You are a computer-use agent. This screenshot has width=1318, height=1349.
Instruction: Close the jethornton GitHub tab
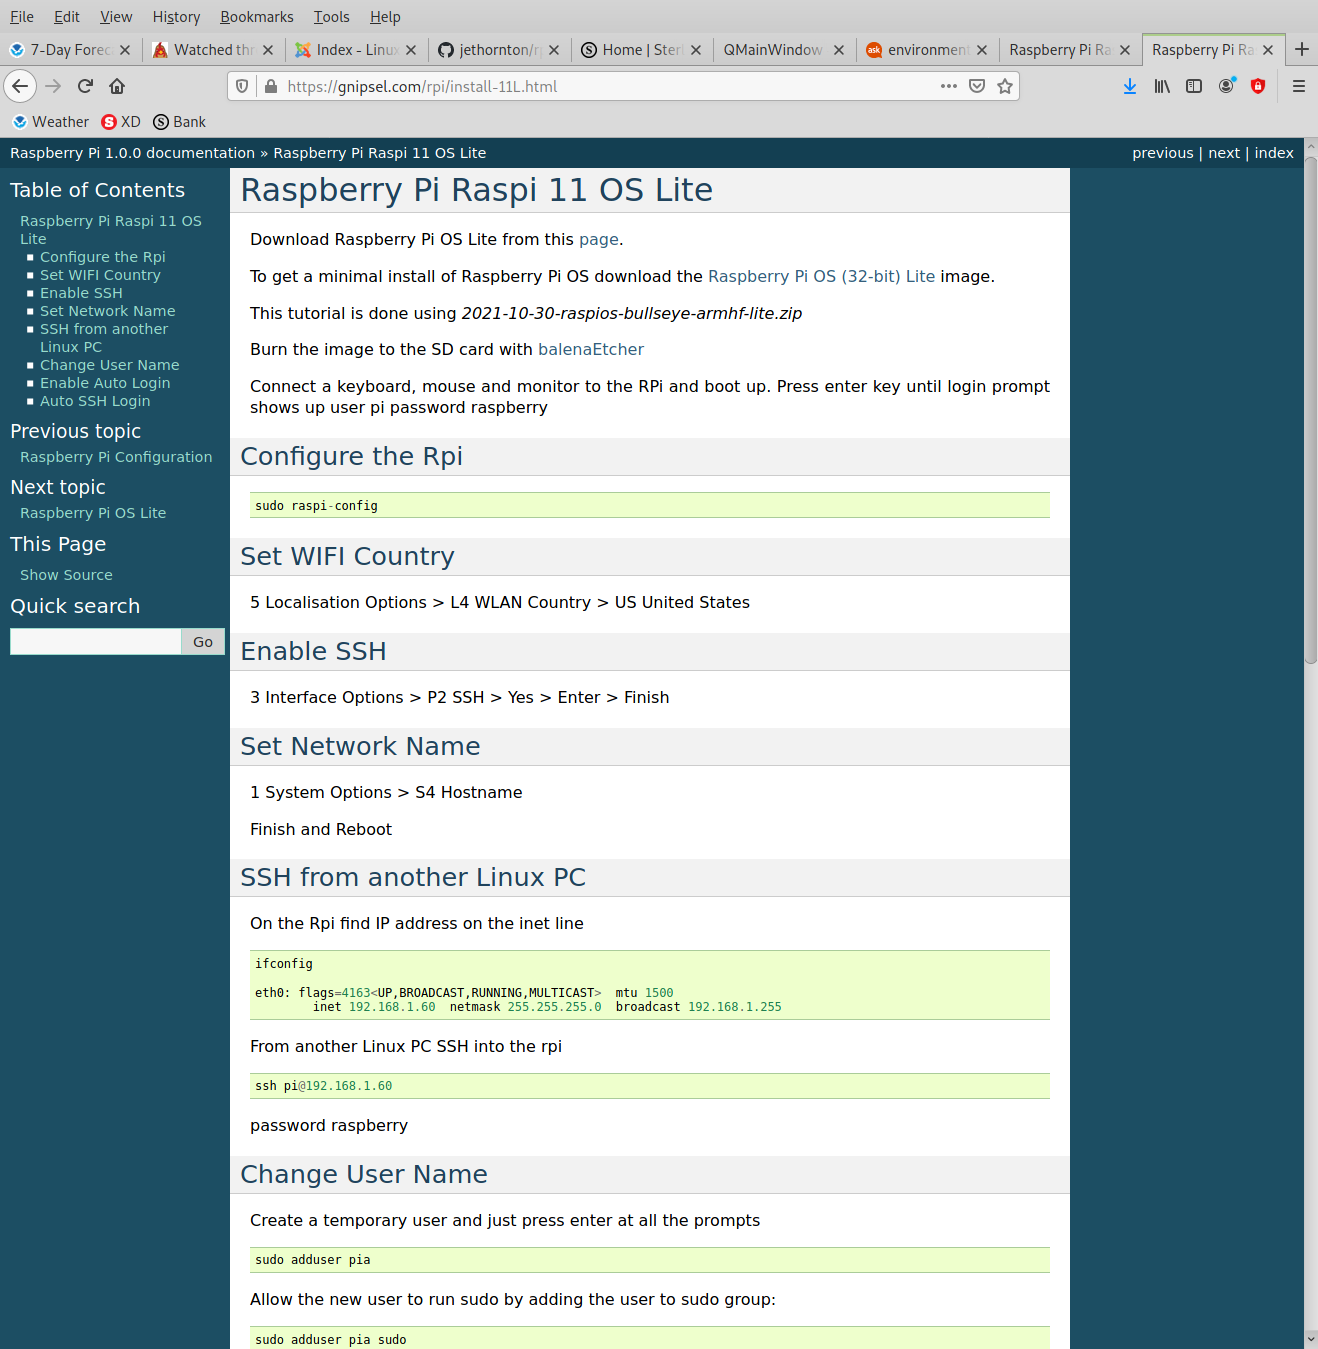tap(554, 50)
